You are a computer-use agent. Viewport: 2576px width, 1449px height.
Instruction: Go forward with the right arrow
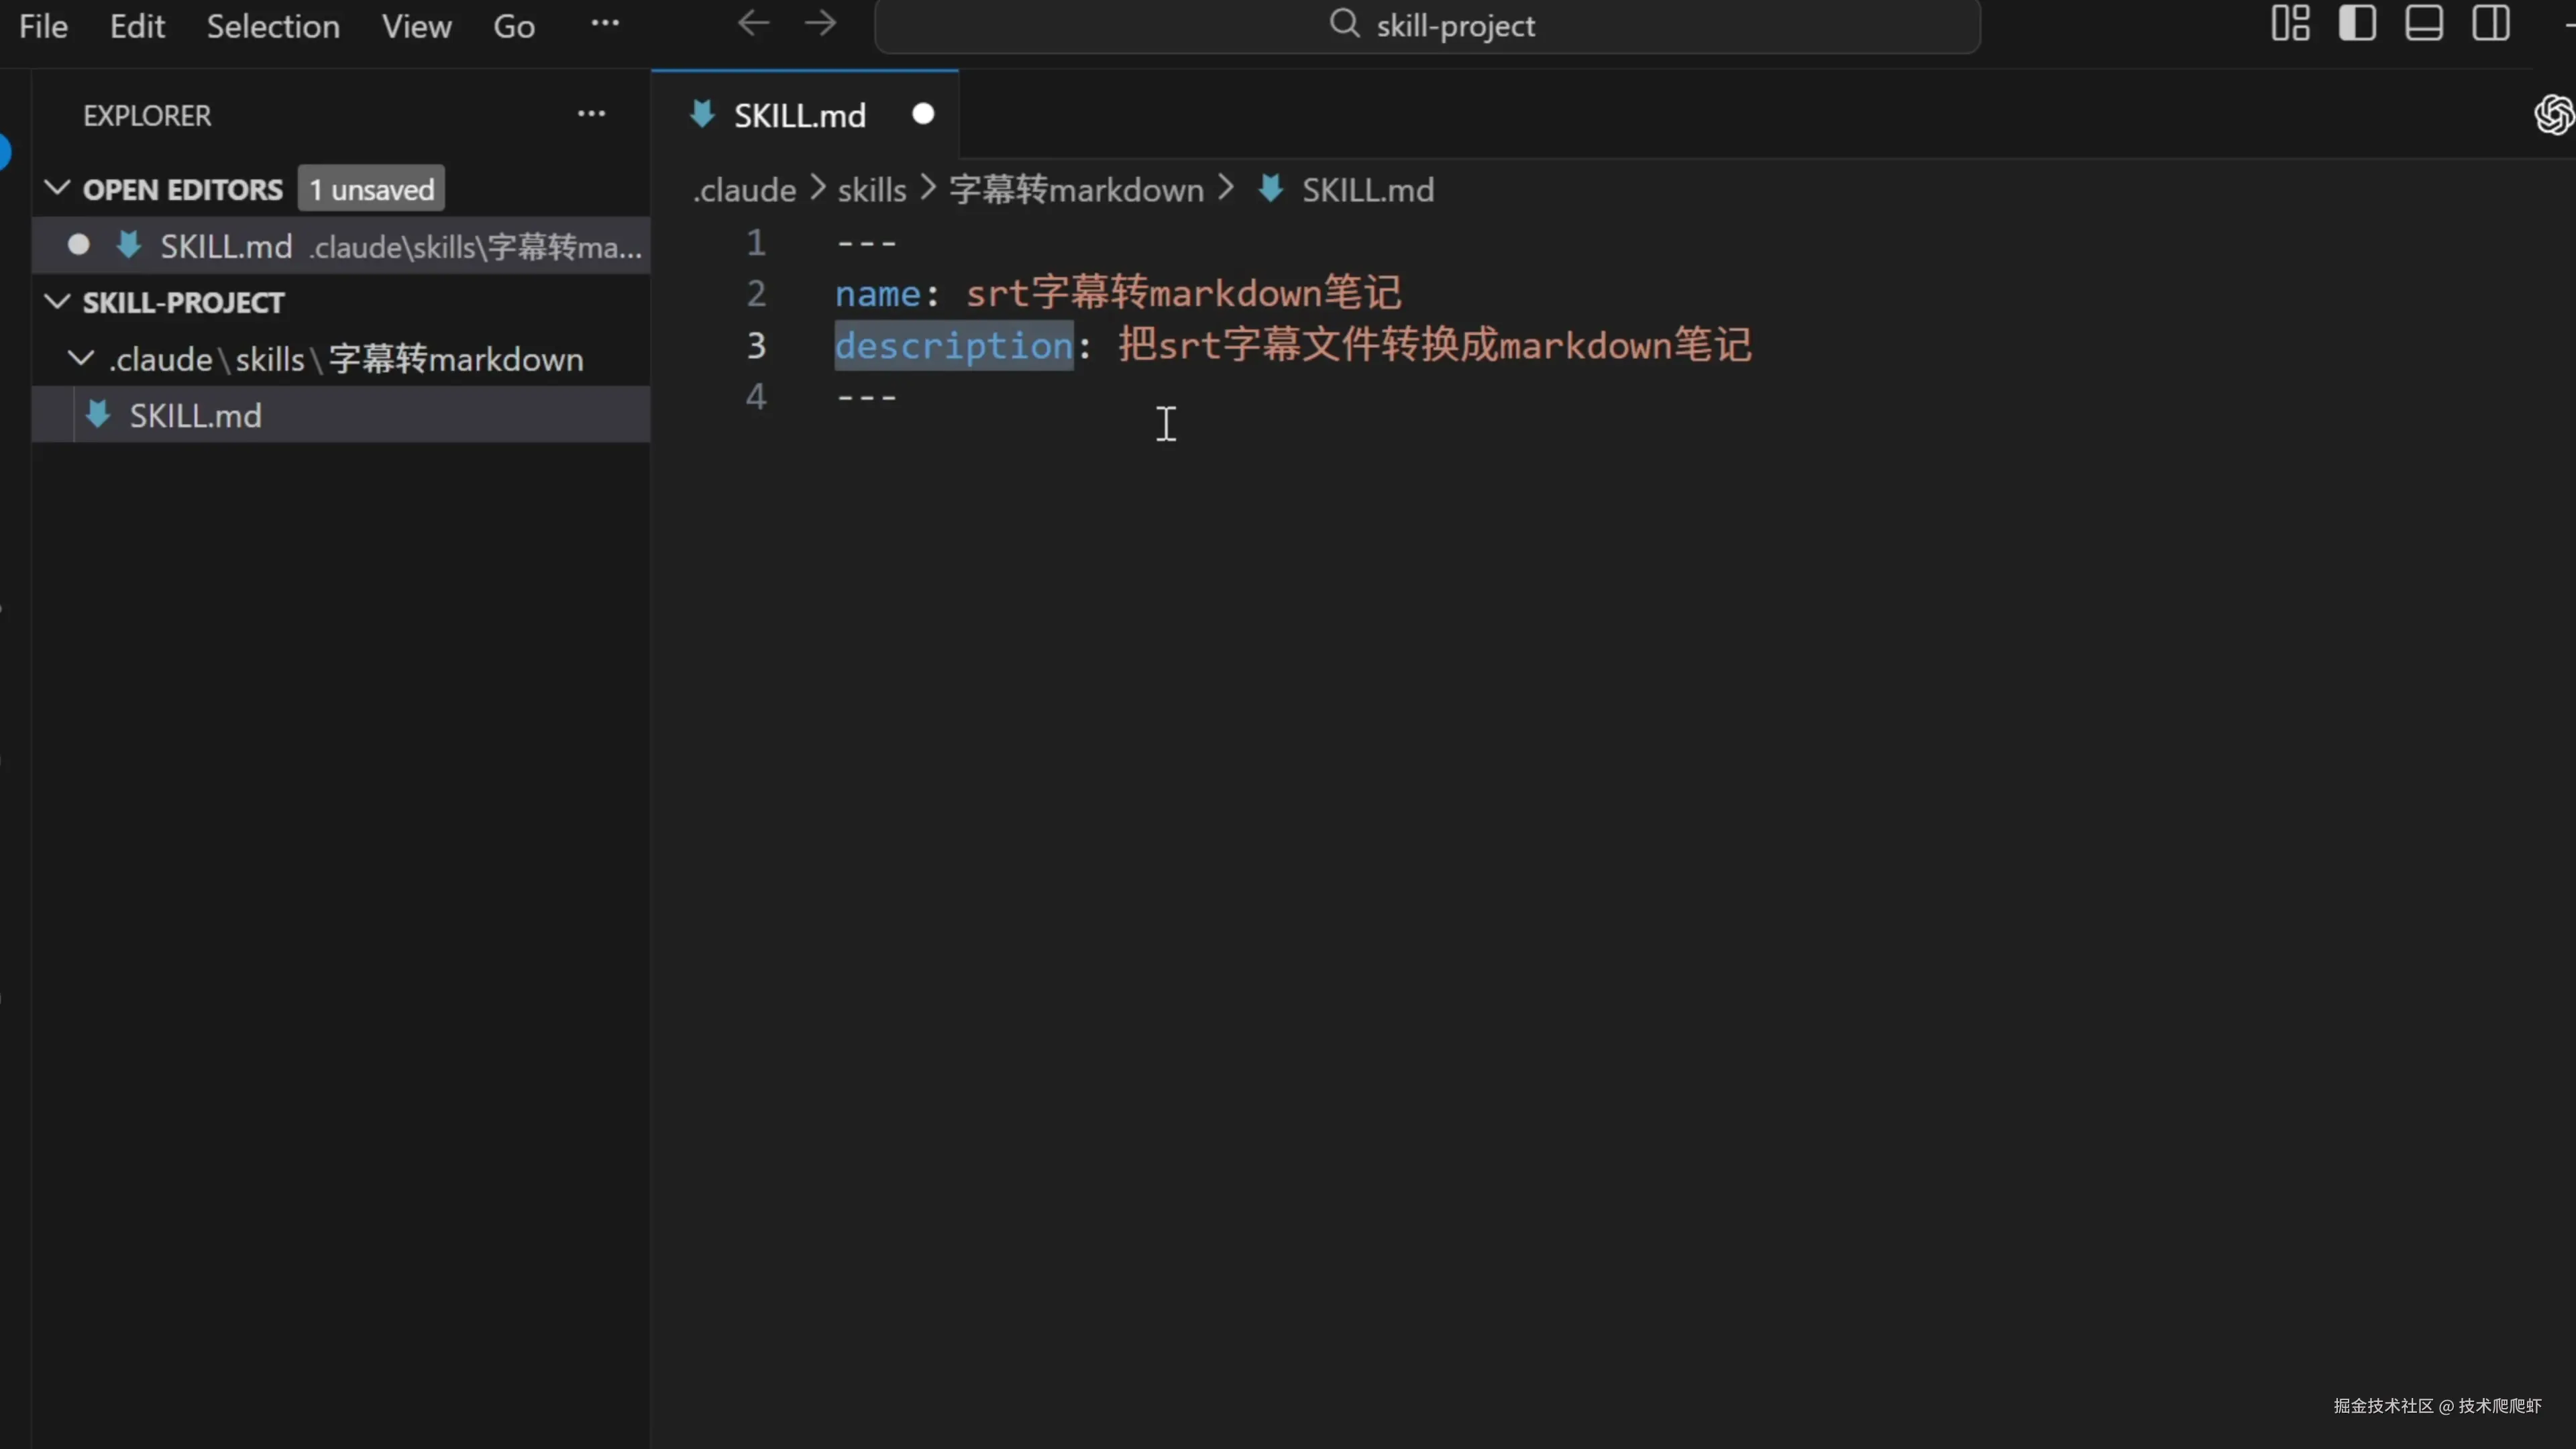tap(820, 24)
